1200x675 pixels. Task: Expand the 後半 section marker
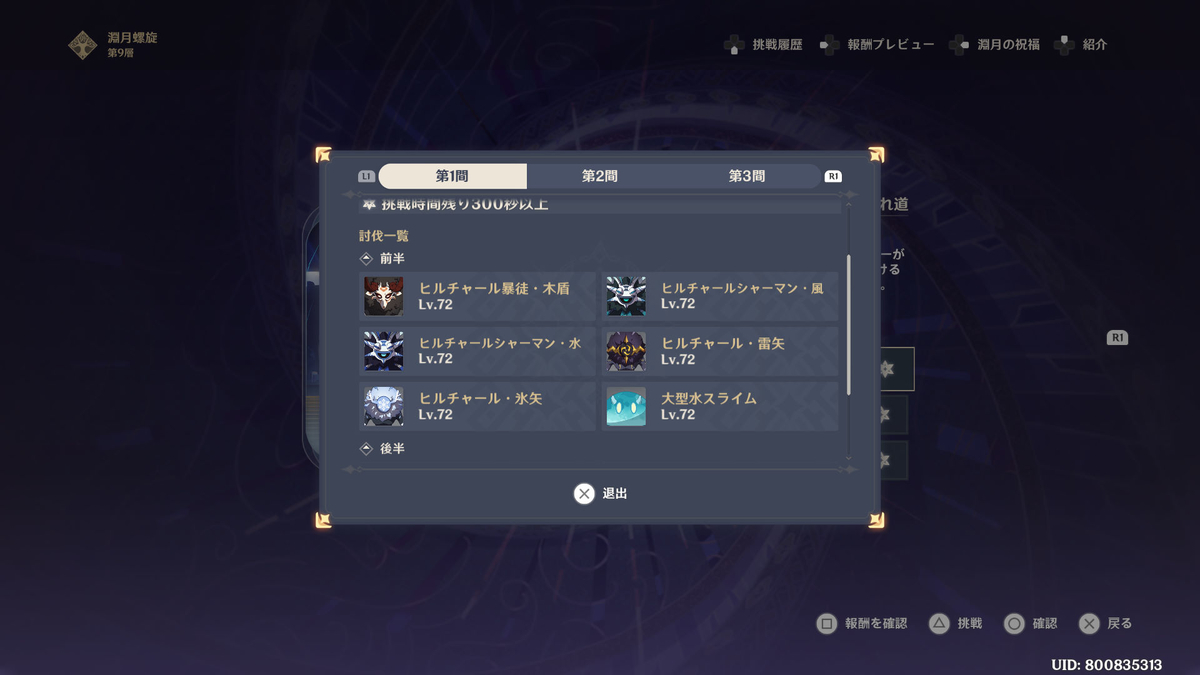(366, 449)
